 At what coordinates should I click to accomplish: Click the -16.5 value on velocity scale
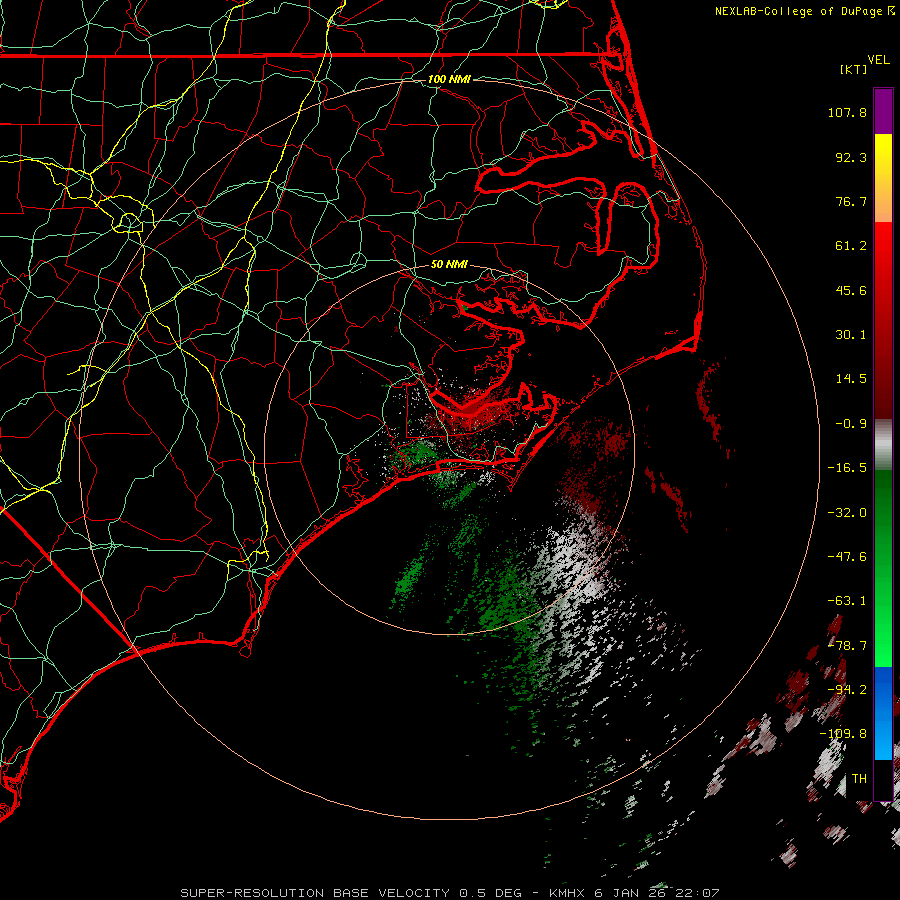pos(847,468)
